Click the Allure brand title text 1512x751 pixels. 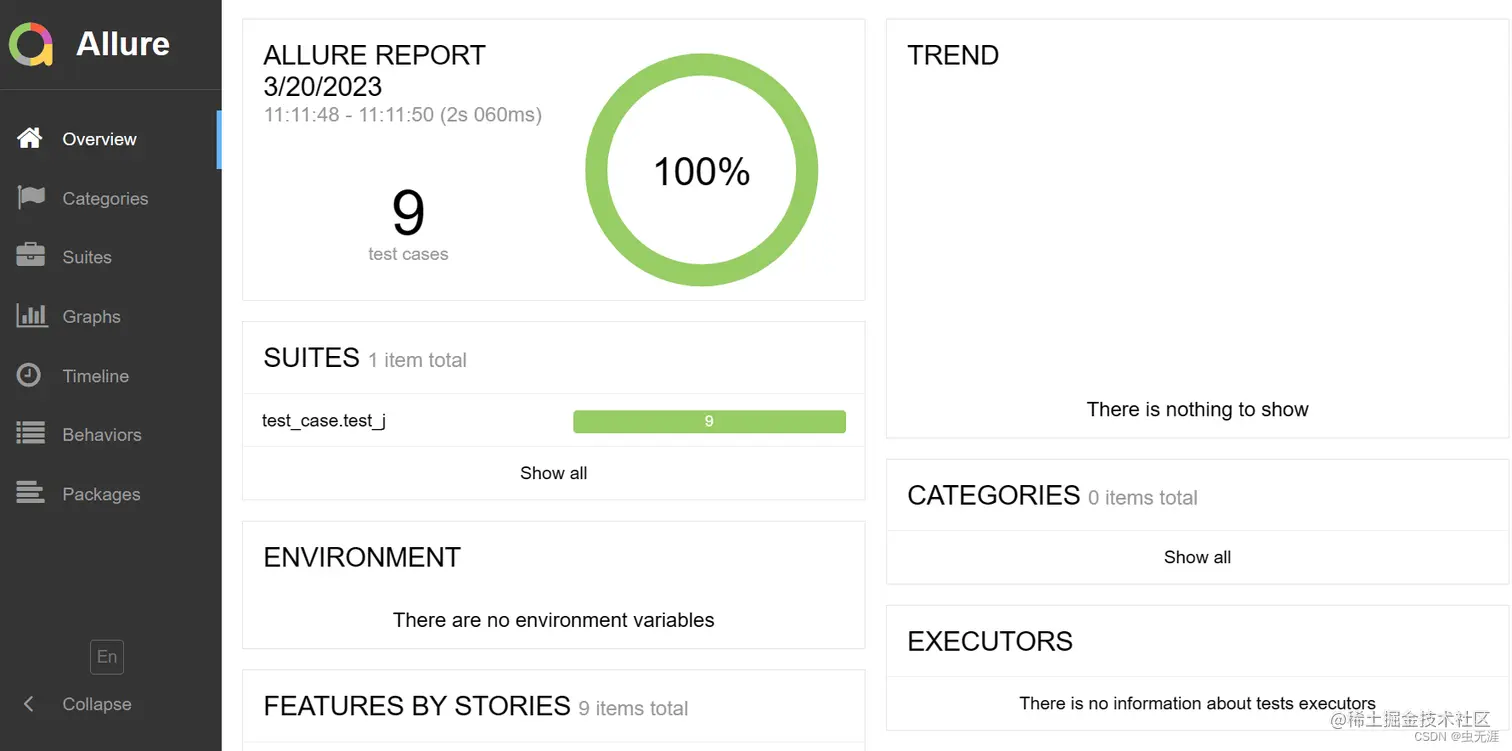[123, 44]
